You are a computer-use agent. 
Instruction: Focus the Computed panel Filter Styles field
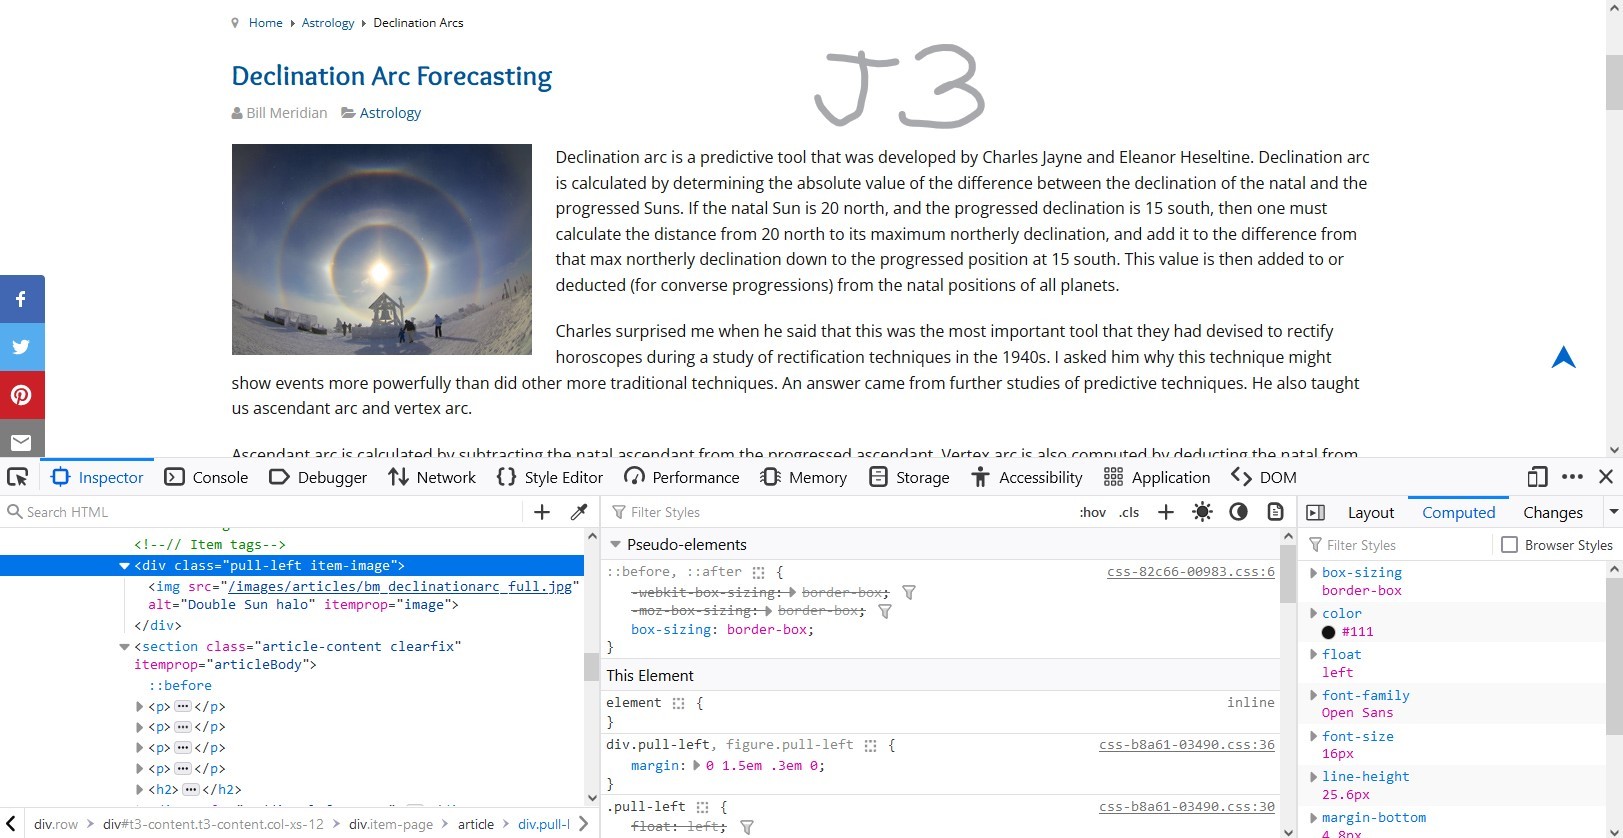coord(1400,545)
